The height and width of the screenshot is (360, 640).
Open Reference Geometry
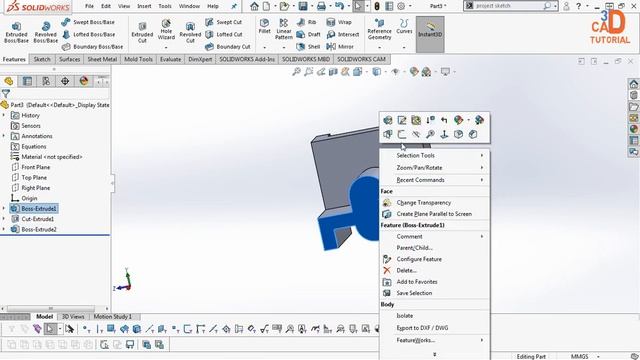pyautogui.click(x=379, y=29)
